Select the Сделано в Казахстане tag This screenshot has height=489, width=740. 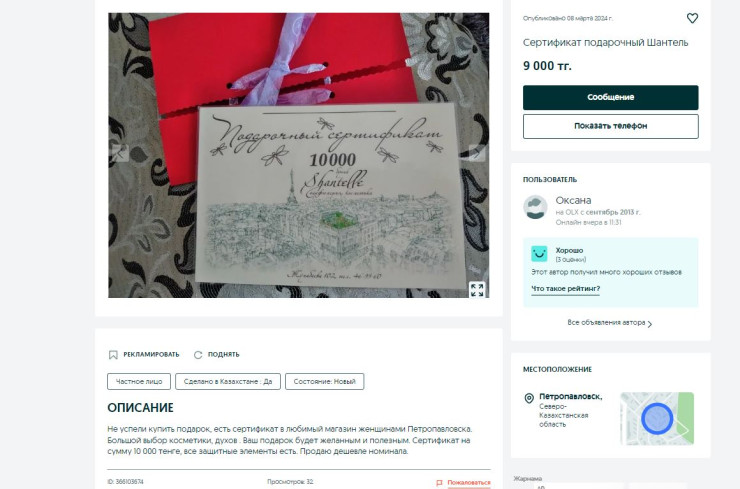pyautogui.click(x=228, y=381)
